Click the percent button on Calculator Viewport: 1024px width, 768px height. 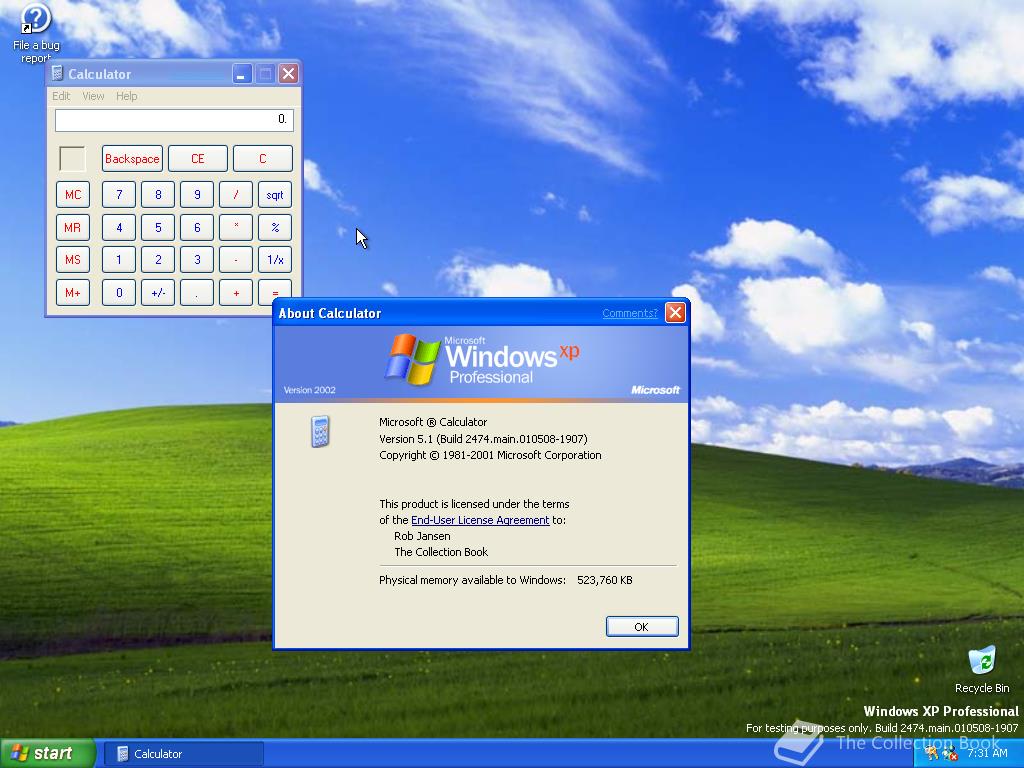[273, 227]
